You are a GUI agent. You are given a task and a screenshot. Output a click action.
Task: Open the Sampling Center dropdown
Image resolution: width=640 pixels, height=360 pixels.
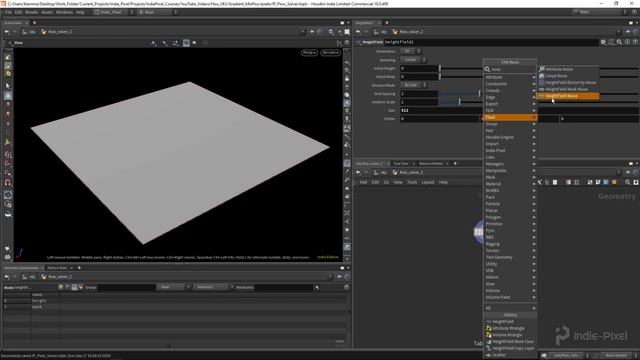tap(413, 60)
